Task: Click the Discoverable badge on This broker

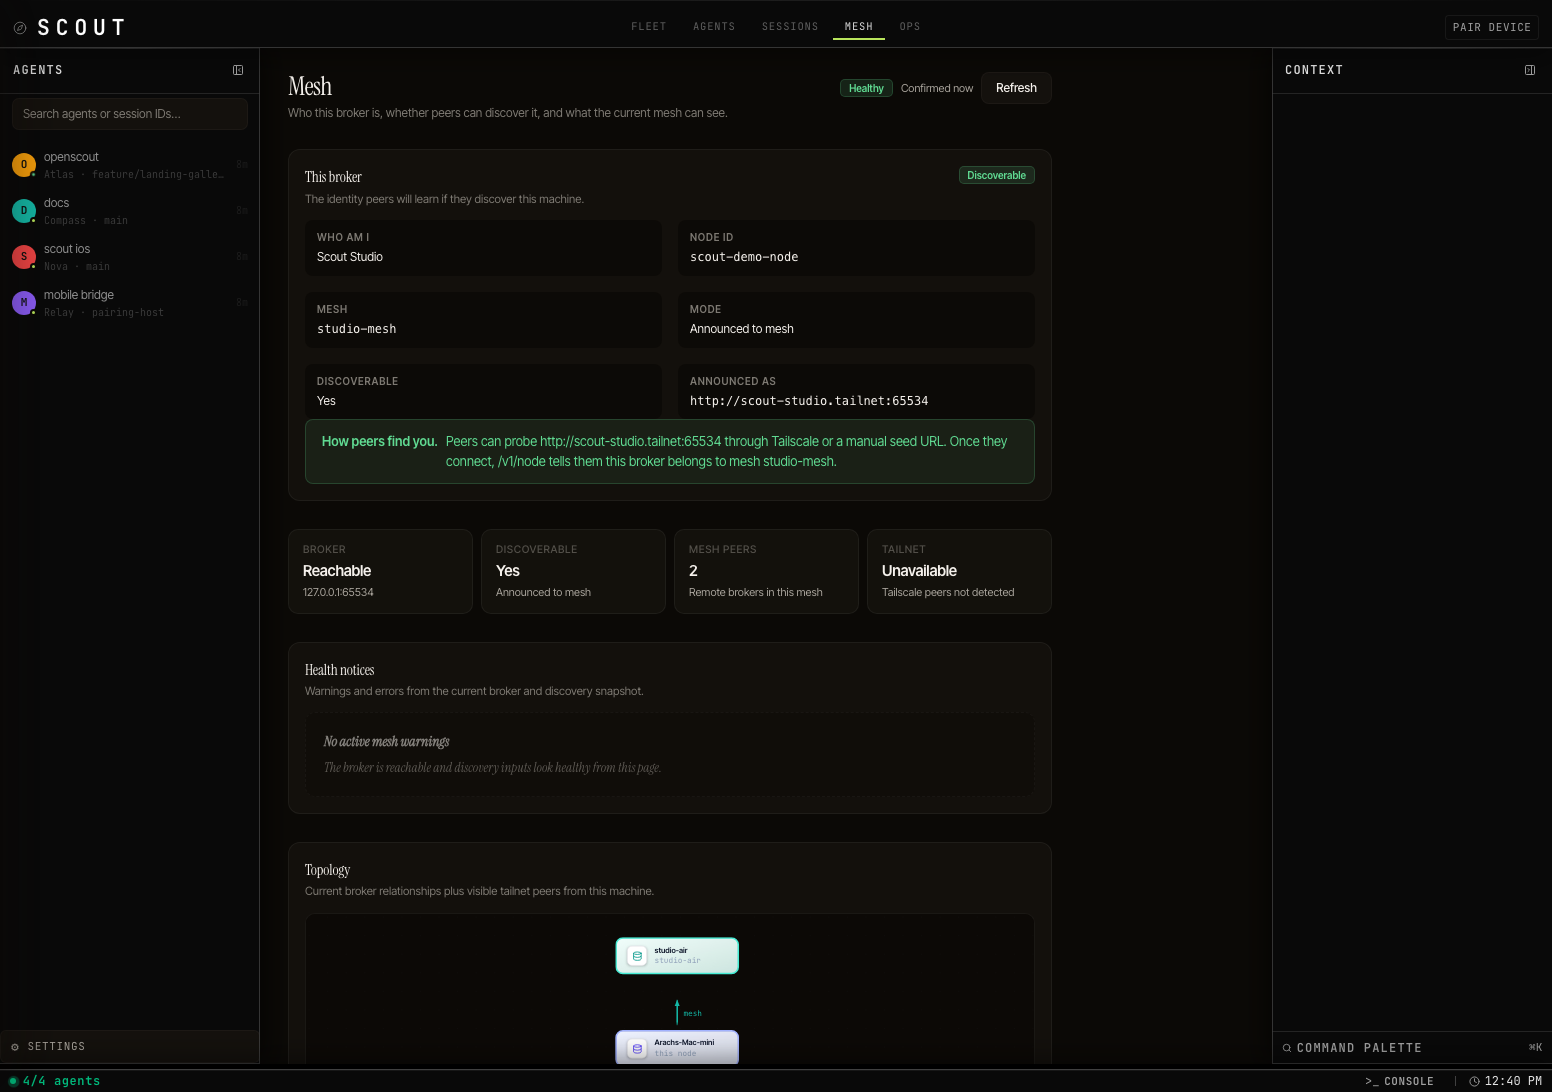Action: click(996, 175)
